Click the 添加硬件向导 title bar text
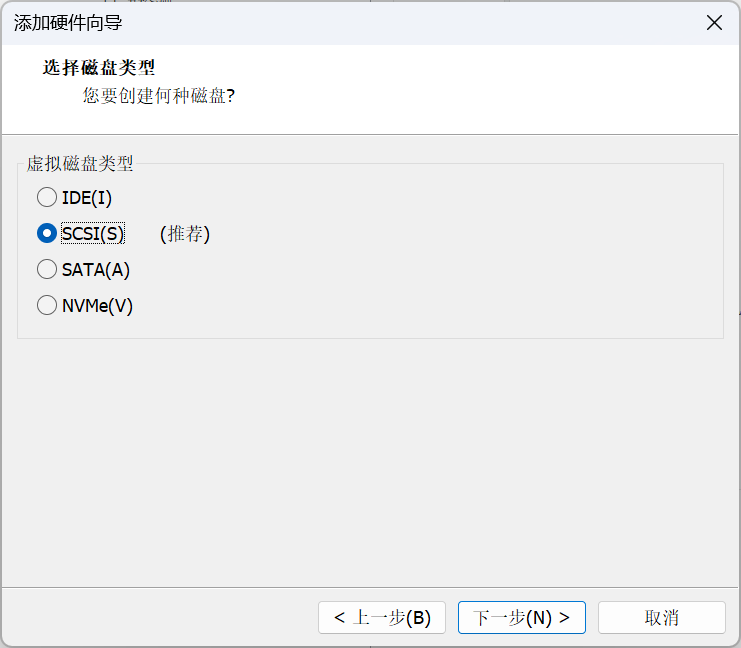Screen dimensions: 741x648 click(x=69, y=22)
